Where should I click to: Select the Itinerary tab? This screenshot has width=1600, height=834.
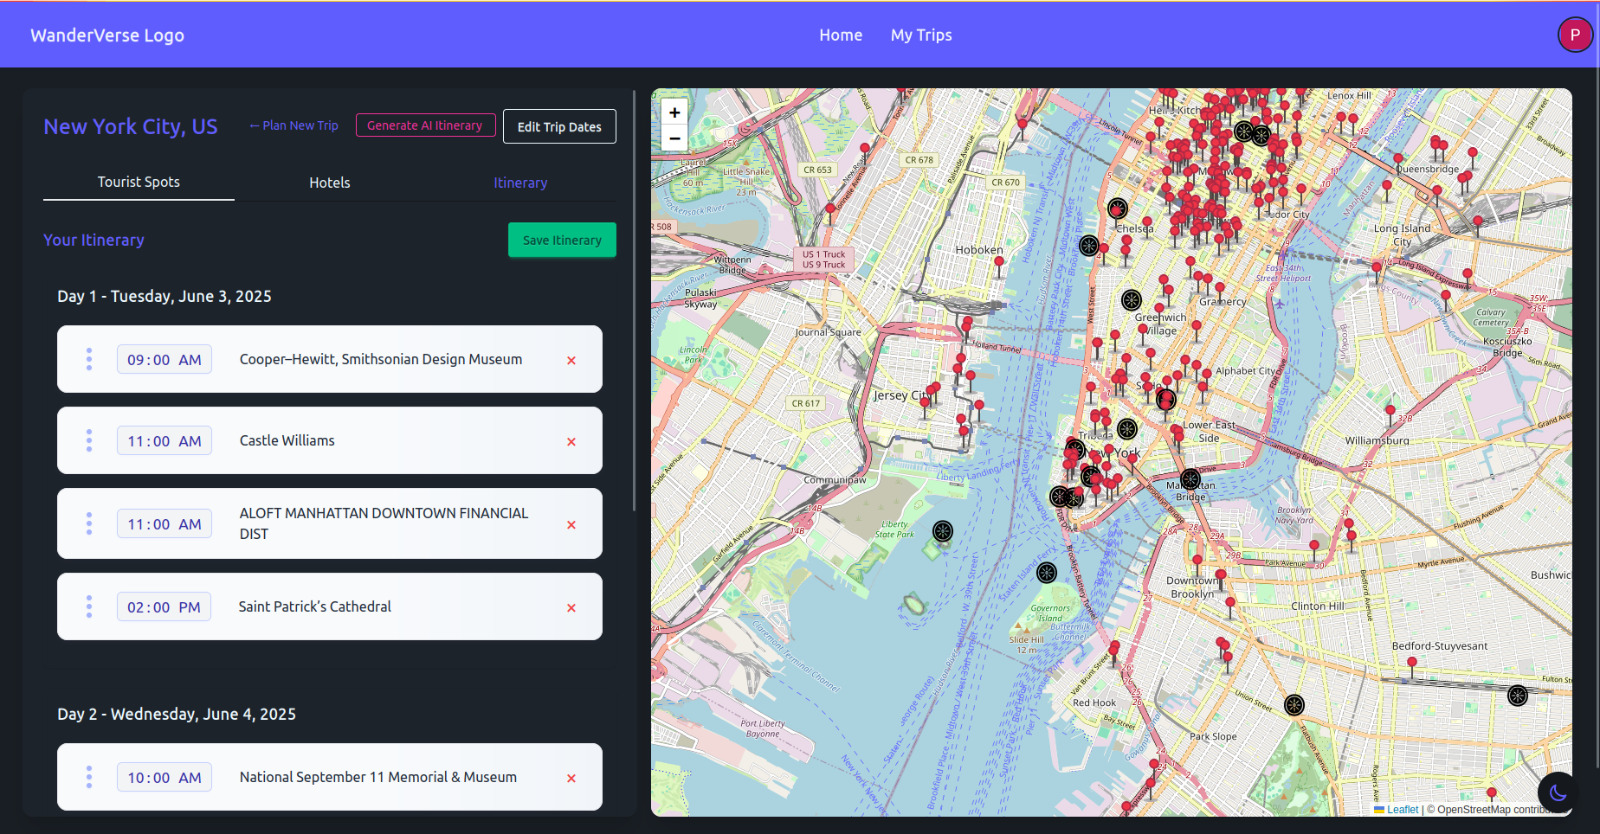click(520, 183)
